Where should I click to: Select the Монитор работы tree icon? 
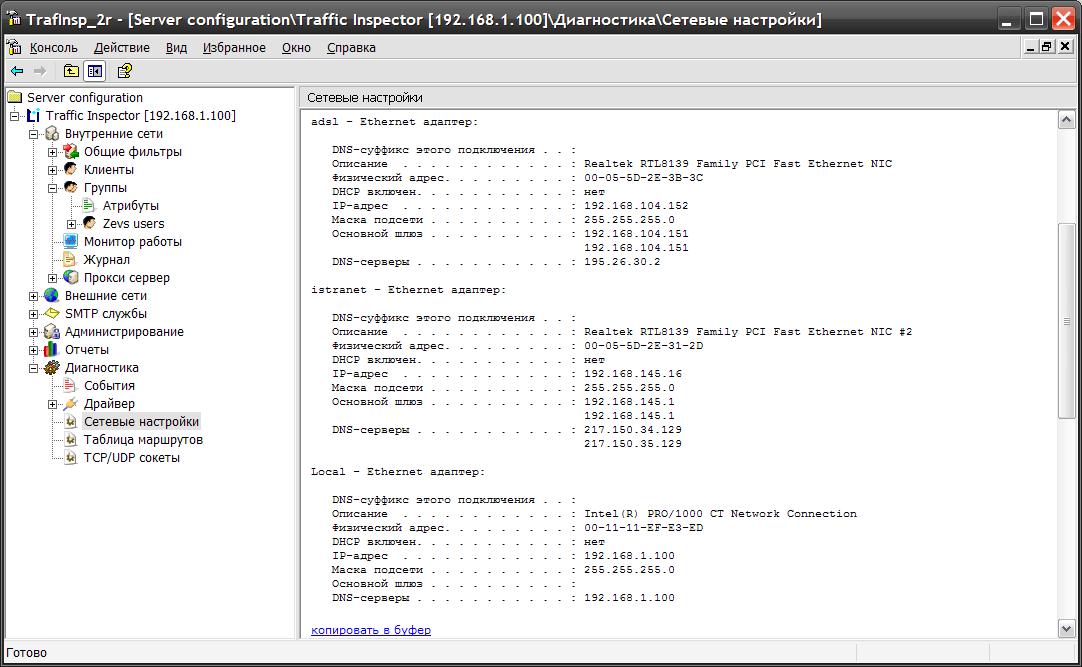(x=71, y=242)
